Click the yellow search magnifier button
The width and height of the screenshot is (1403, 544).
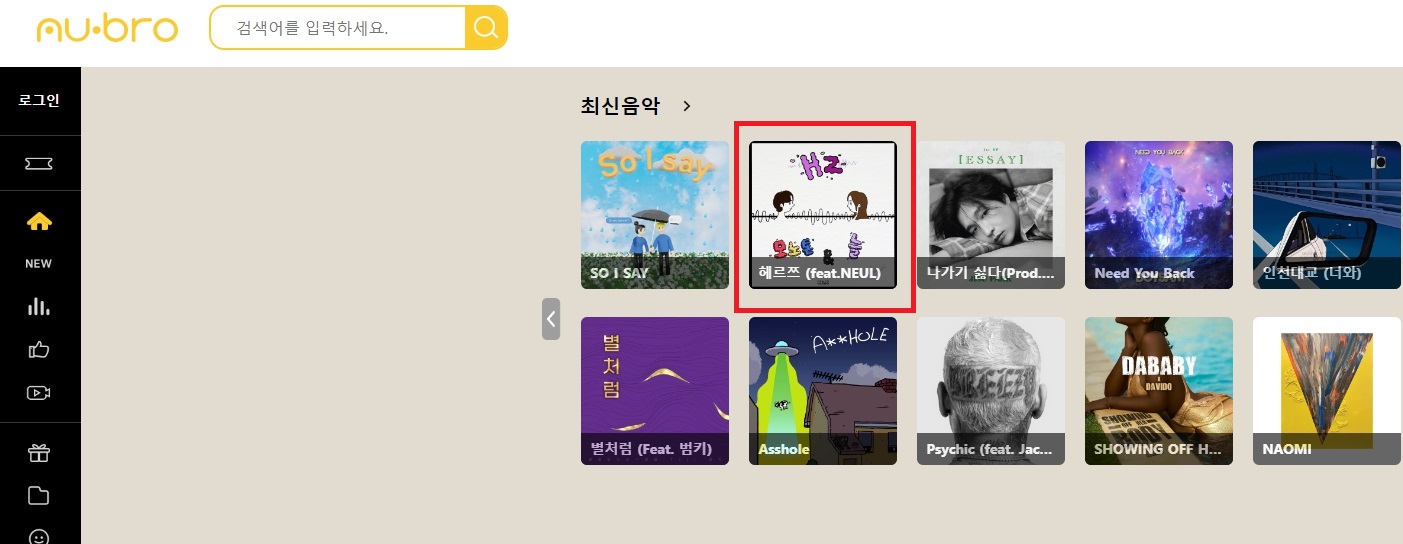[486, 28]
